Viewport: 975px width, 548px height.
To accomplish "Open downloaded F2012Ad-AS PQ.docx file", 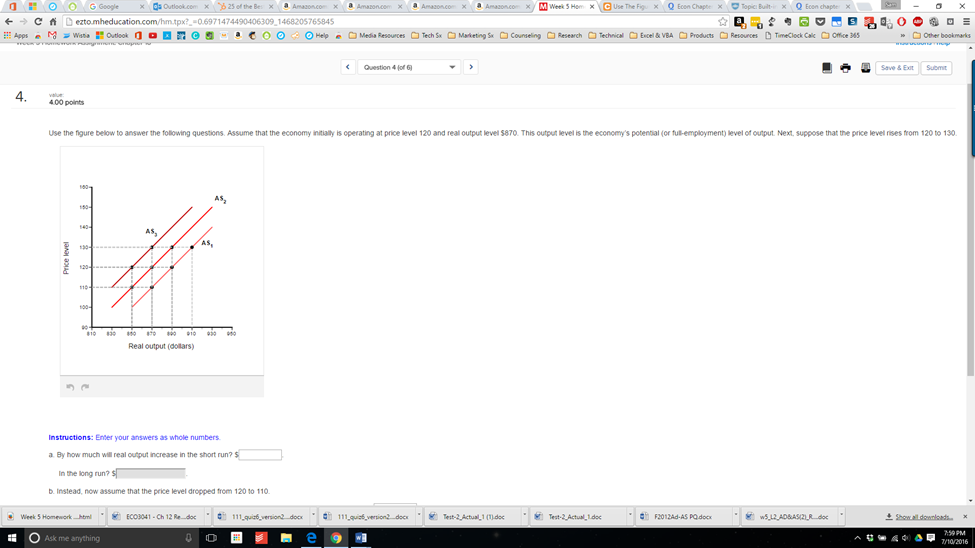I will (x=683, y=516).
